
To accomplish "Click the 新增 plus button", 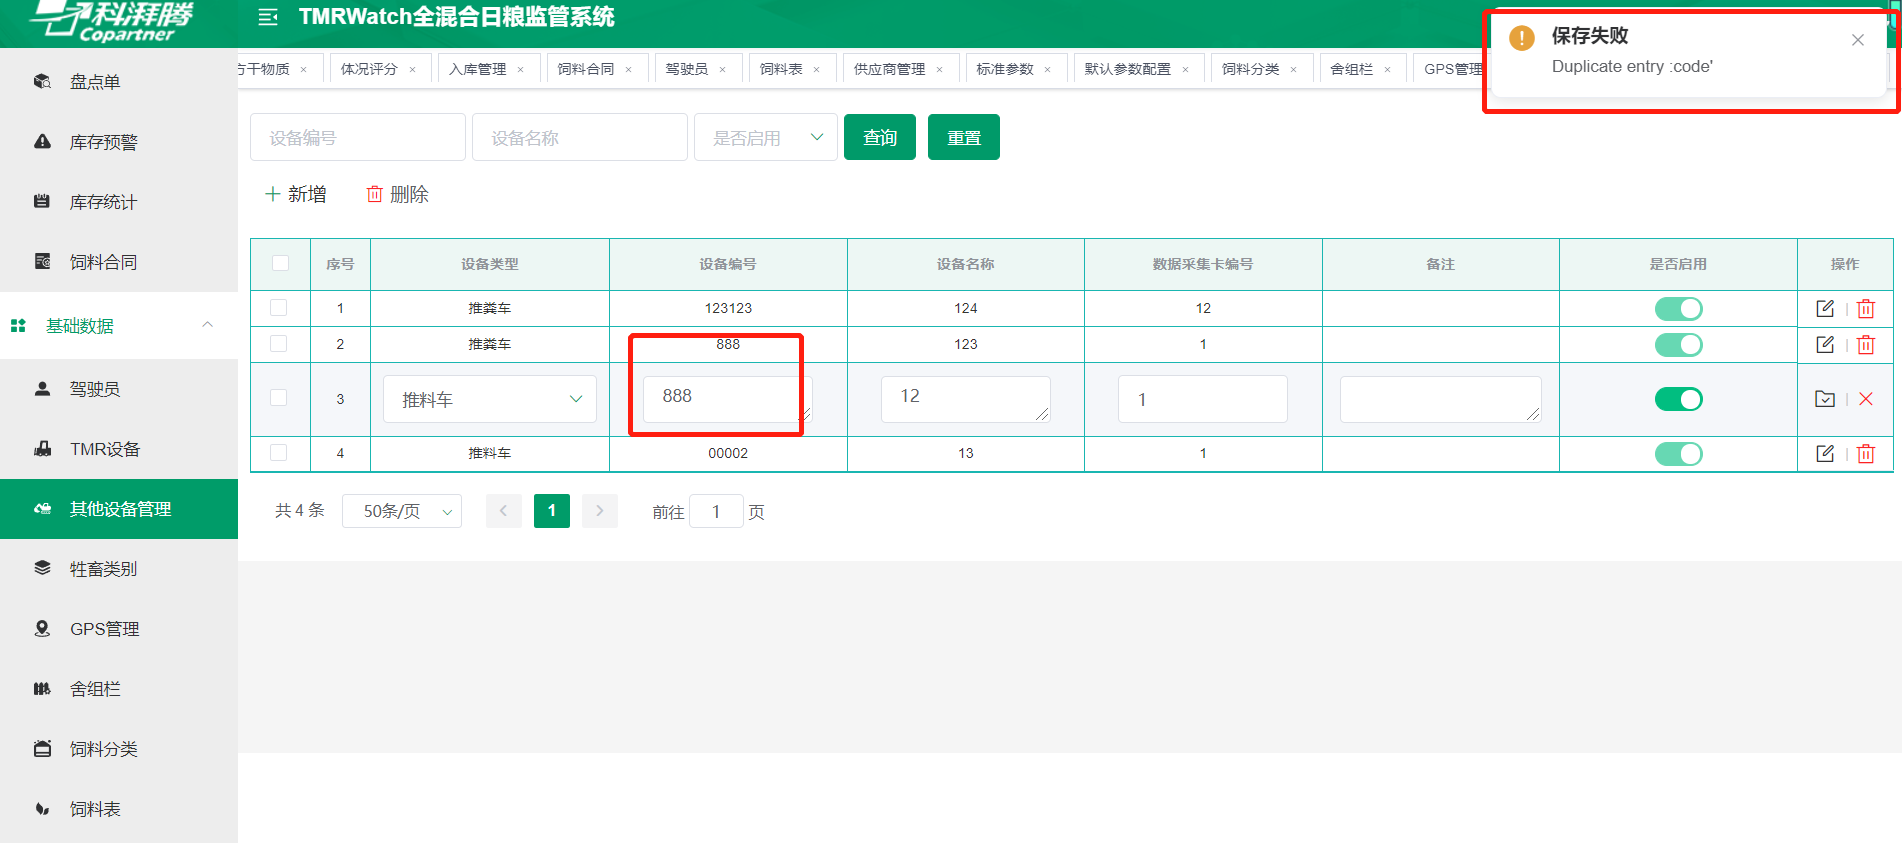I will click(x=295, y=194).
